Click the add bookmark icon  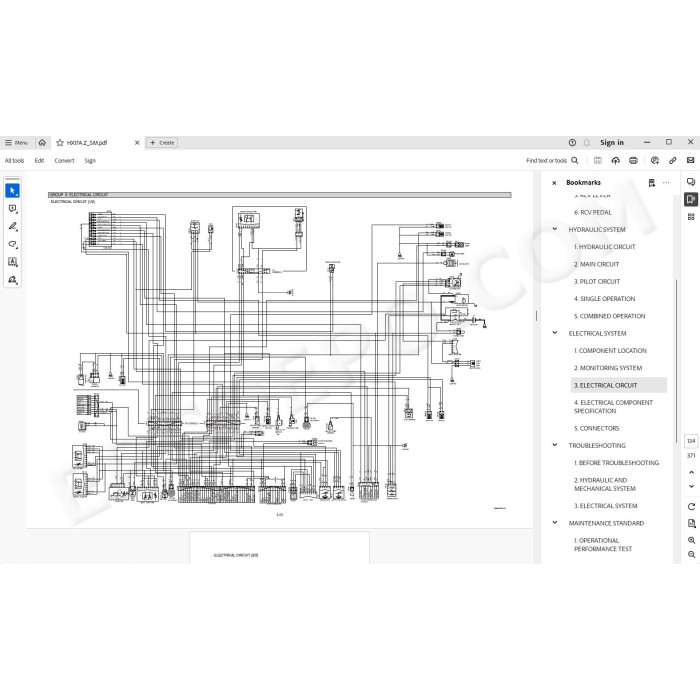click(x=652, y=183)
